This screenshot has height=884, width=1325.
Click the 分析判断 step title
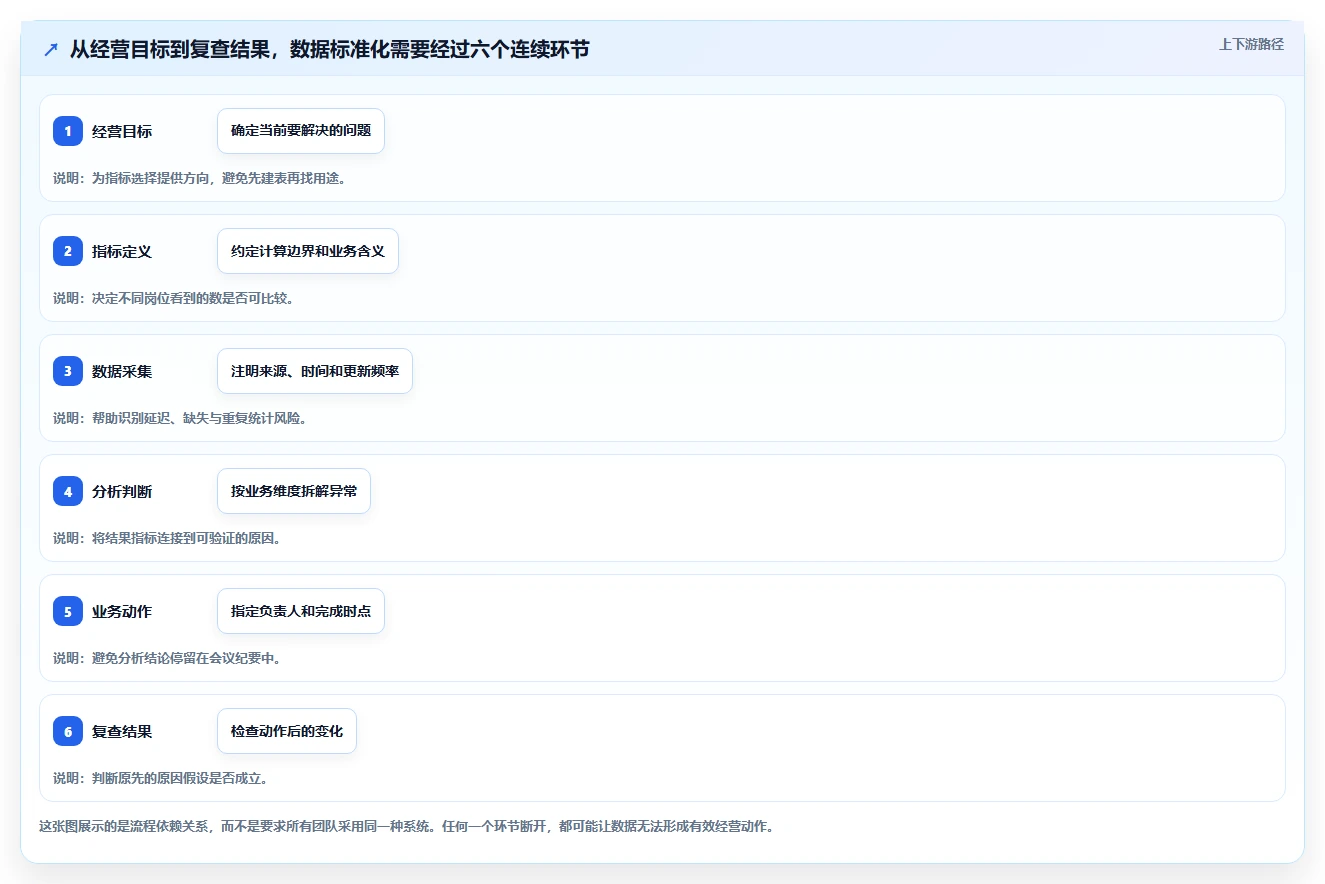click(122, 492)
